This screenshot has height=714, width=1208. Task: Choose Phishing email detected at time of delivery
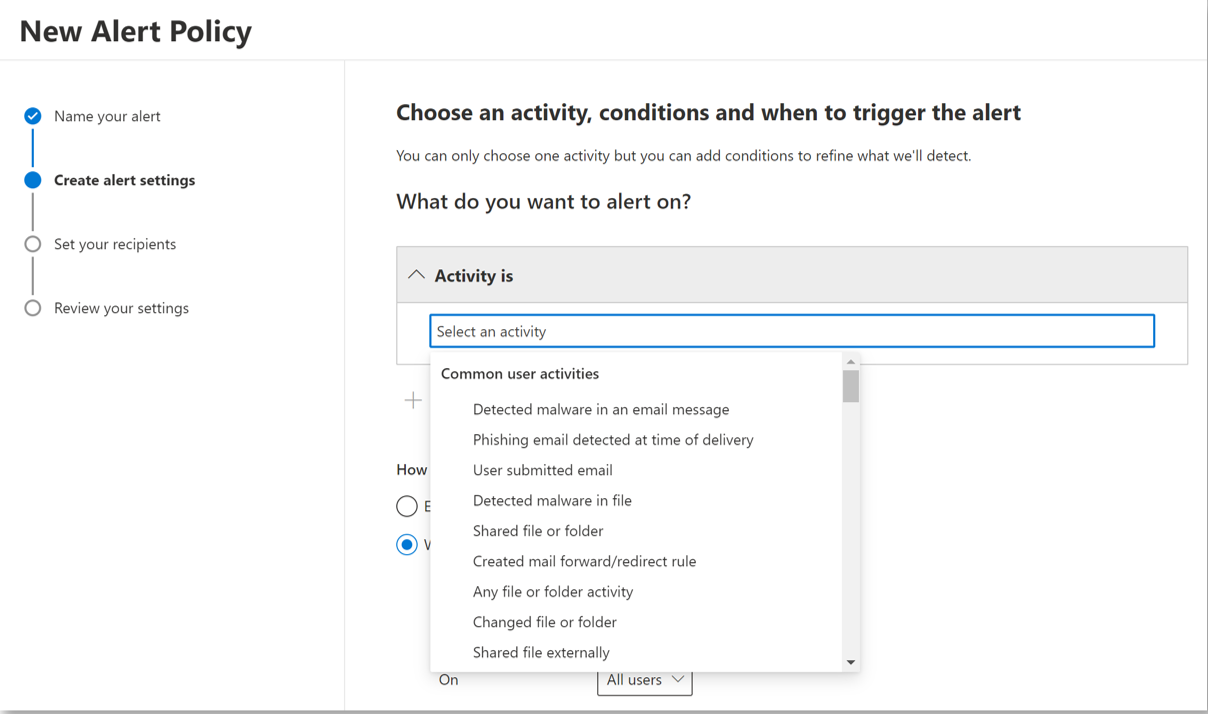613,440
